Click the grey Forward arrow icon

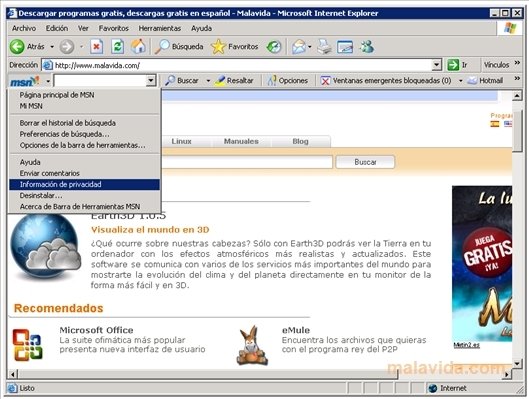pos(66,47)
